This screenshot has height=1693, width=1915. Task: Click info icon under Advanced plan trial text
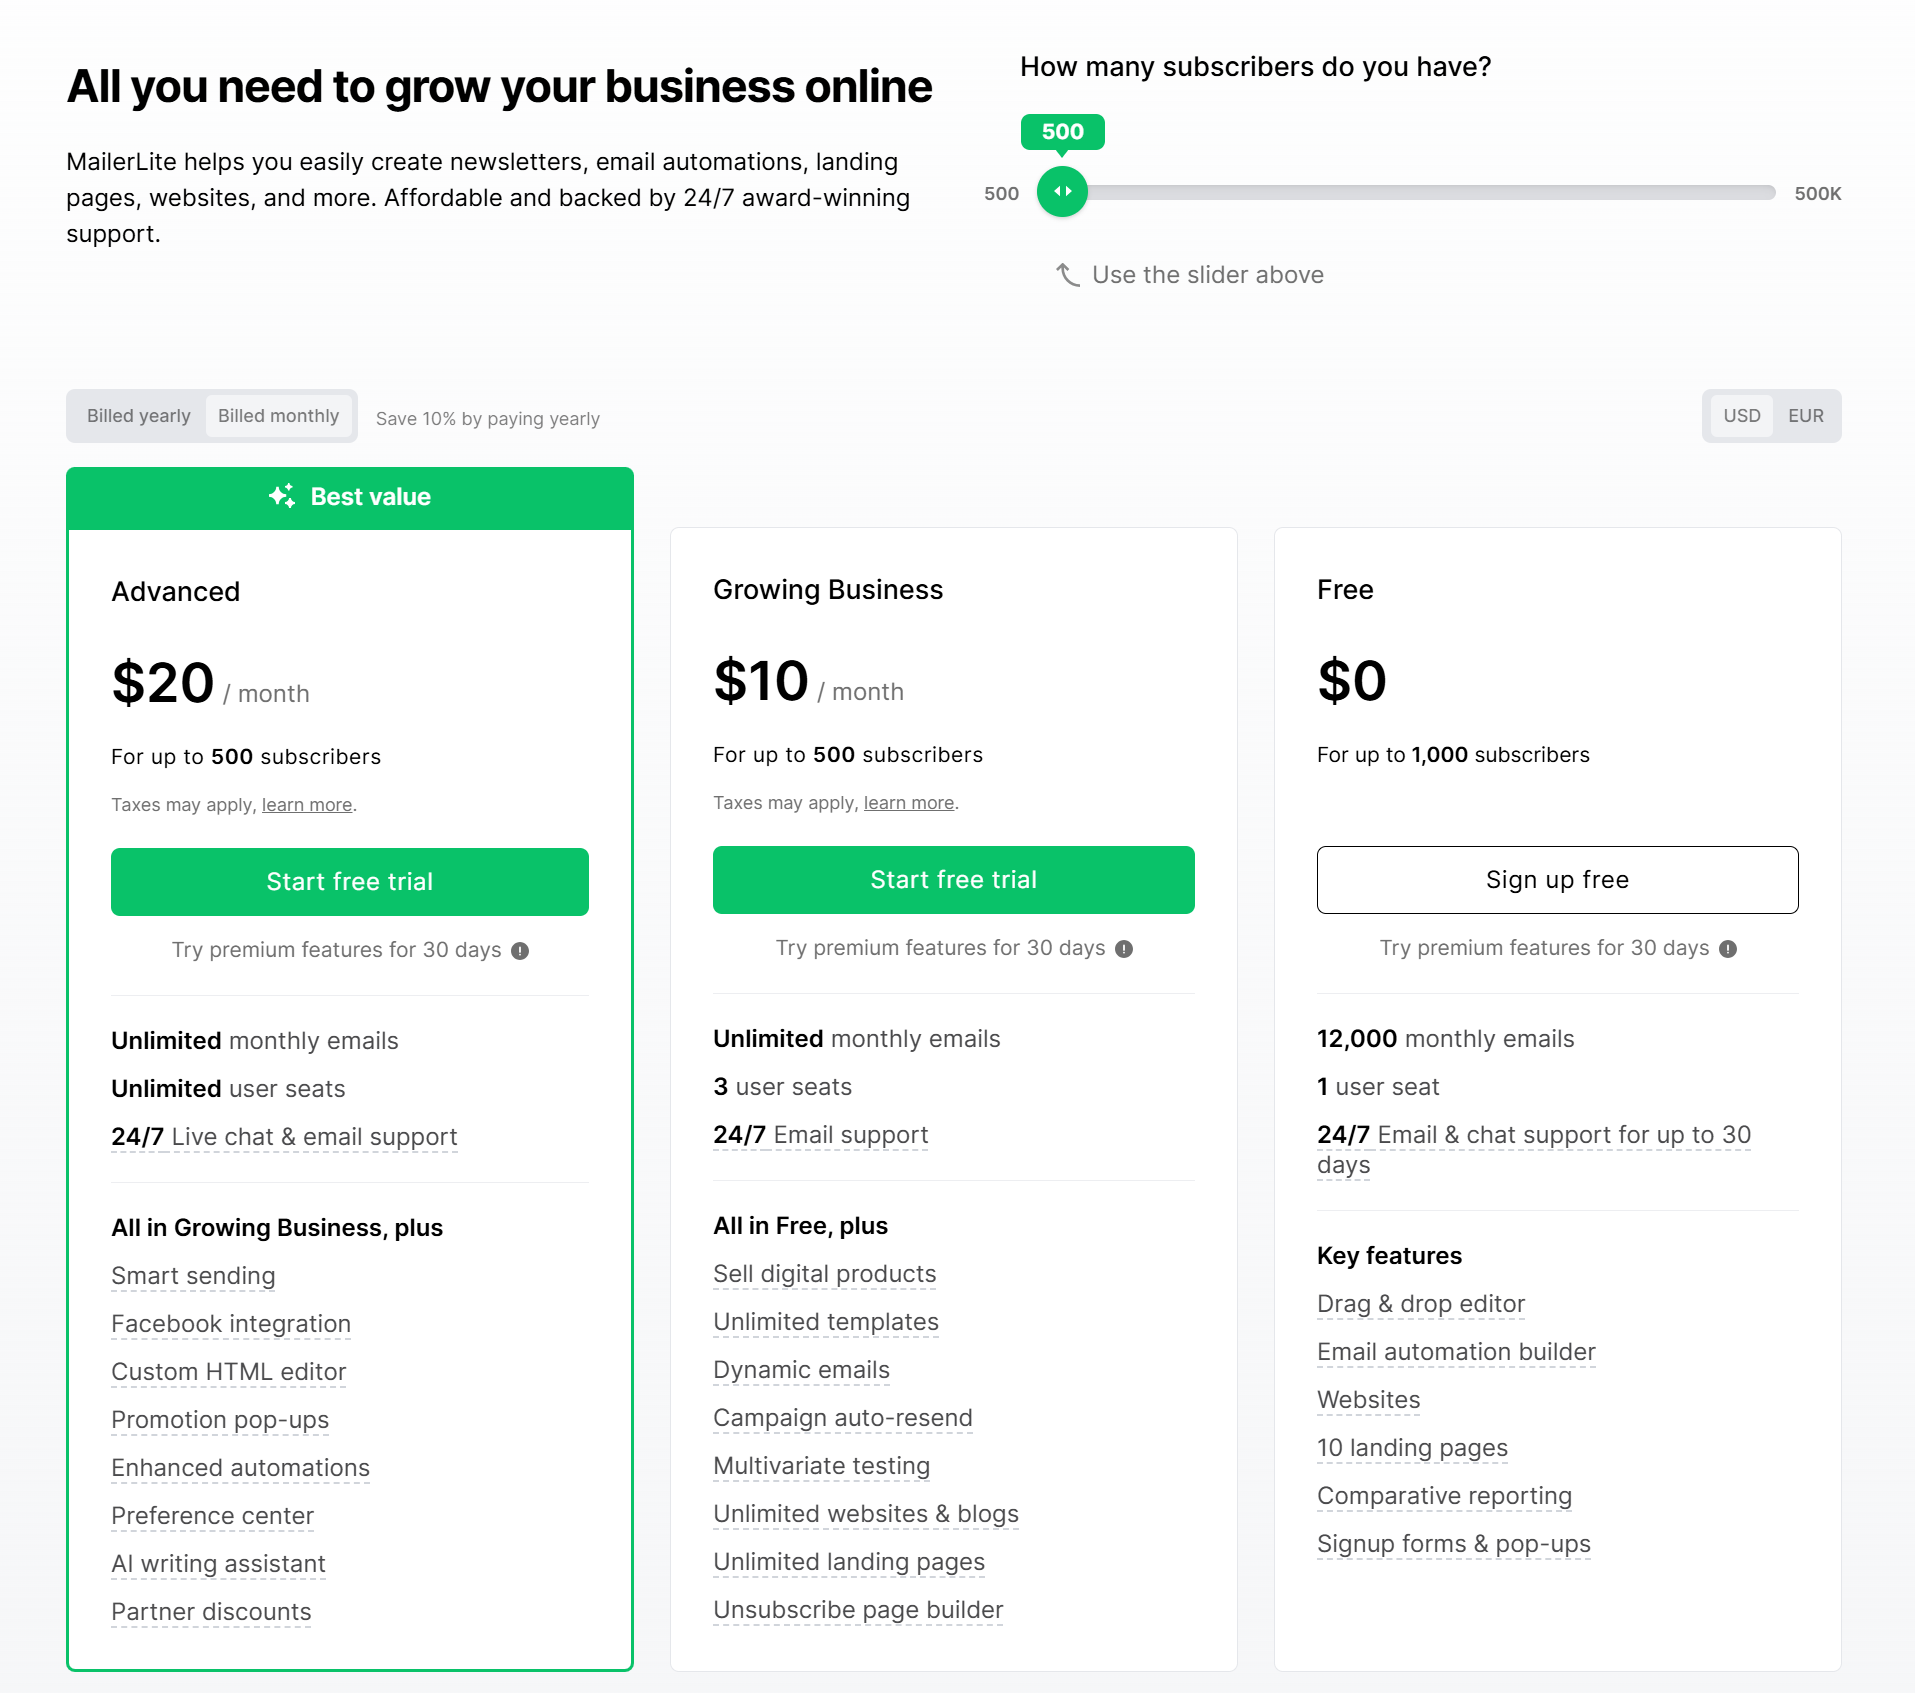520,951
